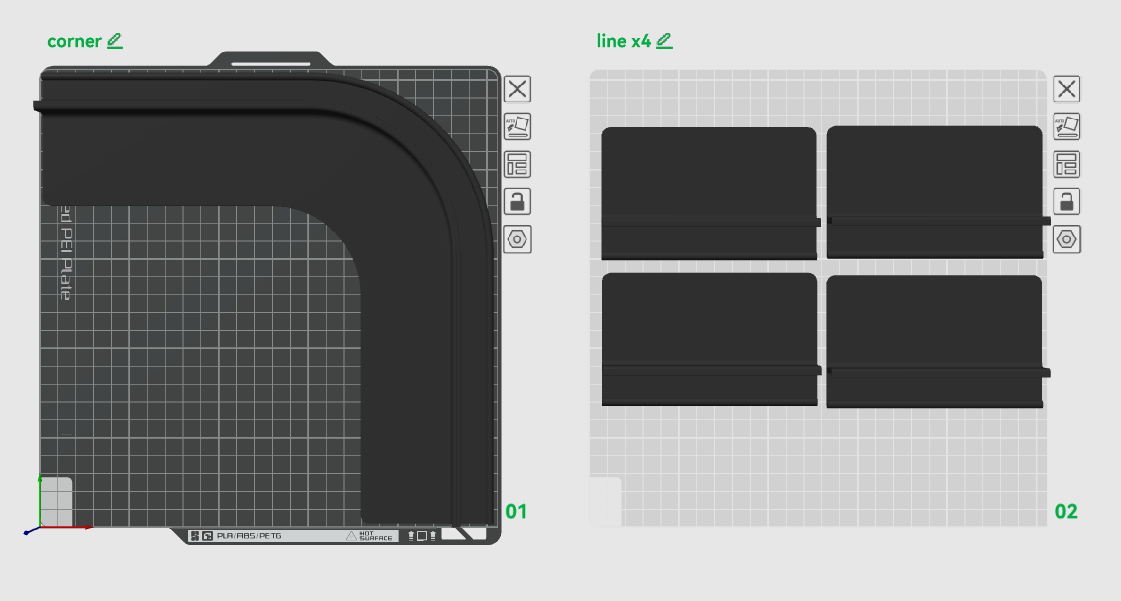Image resolution: width=1121 pixels, height=601 pixels.
Task: Edit the "line x4" plate name with pencil icon
Action: pos(665,41)
